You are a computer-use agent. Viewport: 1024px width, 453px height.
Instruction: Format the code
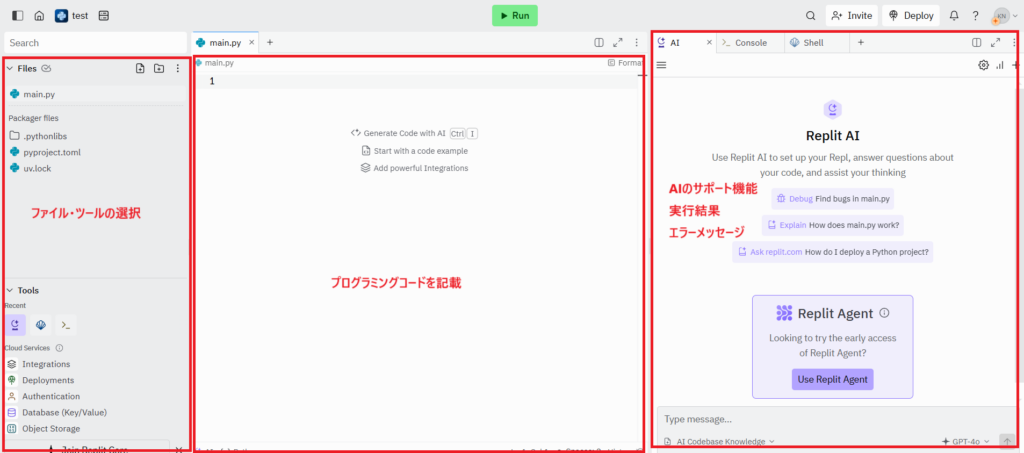click(x=625, y=63)
